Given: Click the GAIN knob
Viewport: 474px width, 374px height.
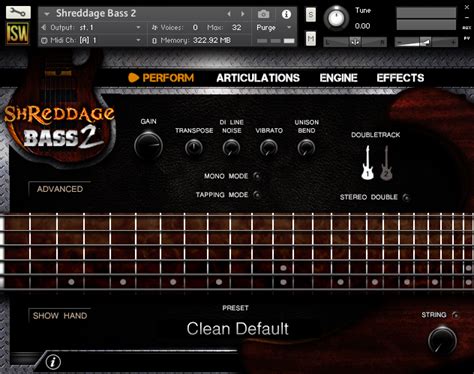Looking at the screenshot, I should coord(148,146).
